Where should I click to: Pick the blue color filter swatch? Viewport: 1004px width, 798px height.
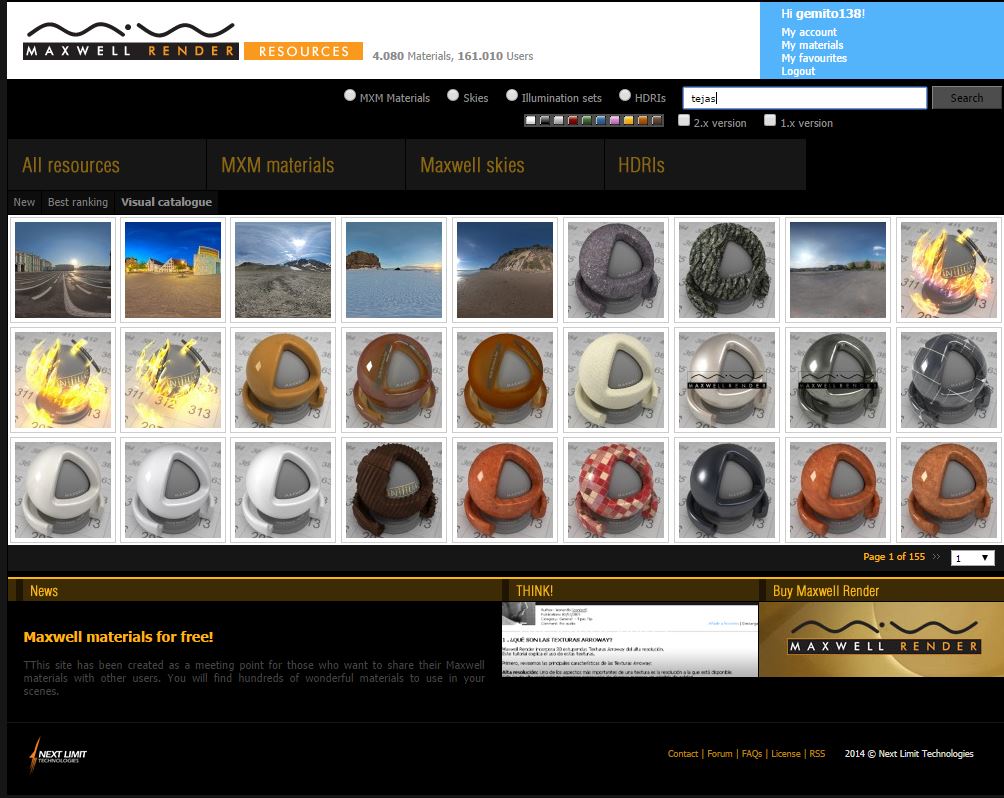tap(601, 121)
